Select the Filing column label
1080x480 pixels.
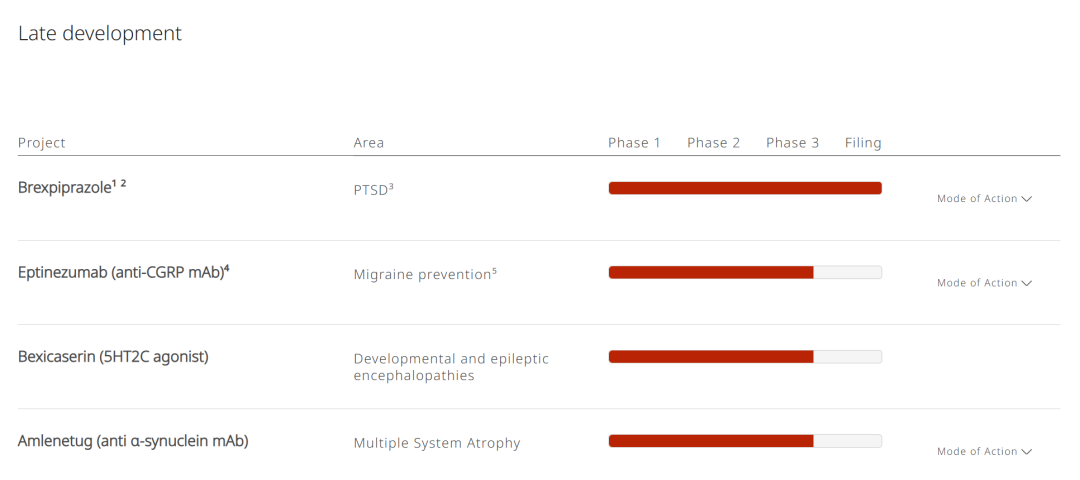pyautogui.click(x=863, y=143)
